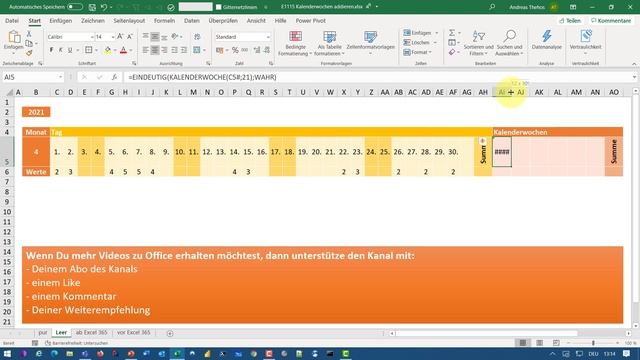The height and width of the screenshot is (360, 640).
Task: Click the Kommentare button
Action: coord(611,20)
